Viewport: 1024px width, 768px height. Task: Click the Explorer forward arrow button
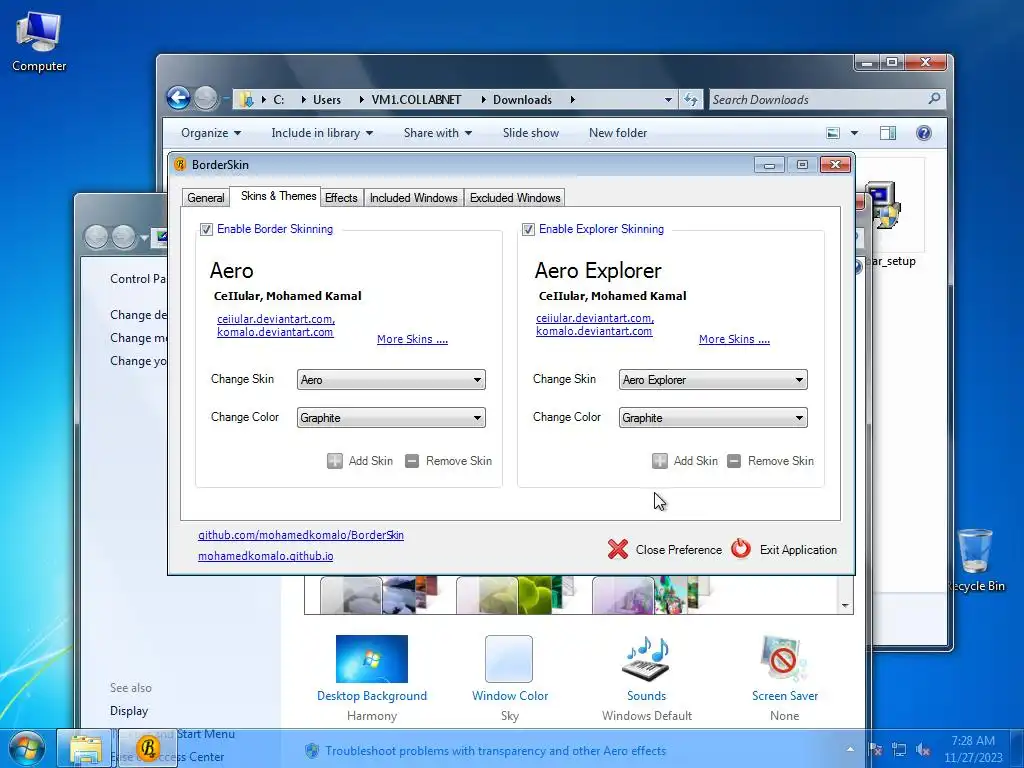206,99
